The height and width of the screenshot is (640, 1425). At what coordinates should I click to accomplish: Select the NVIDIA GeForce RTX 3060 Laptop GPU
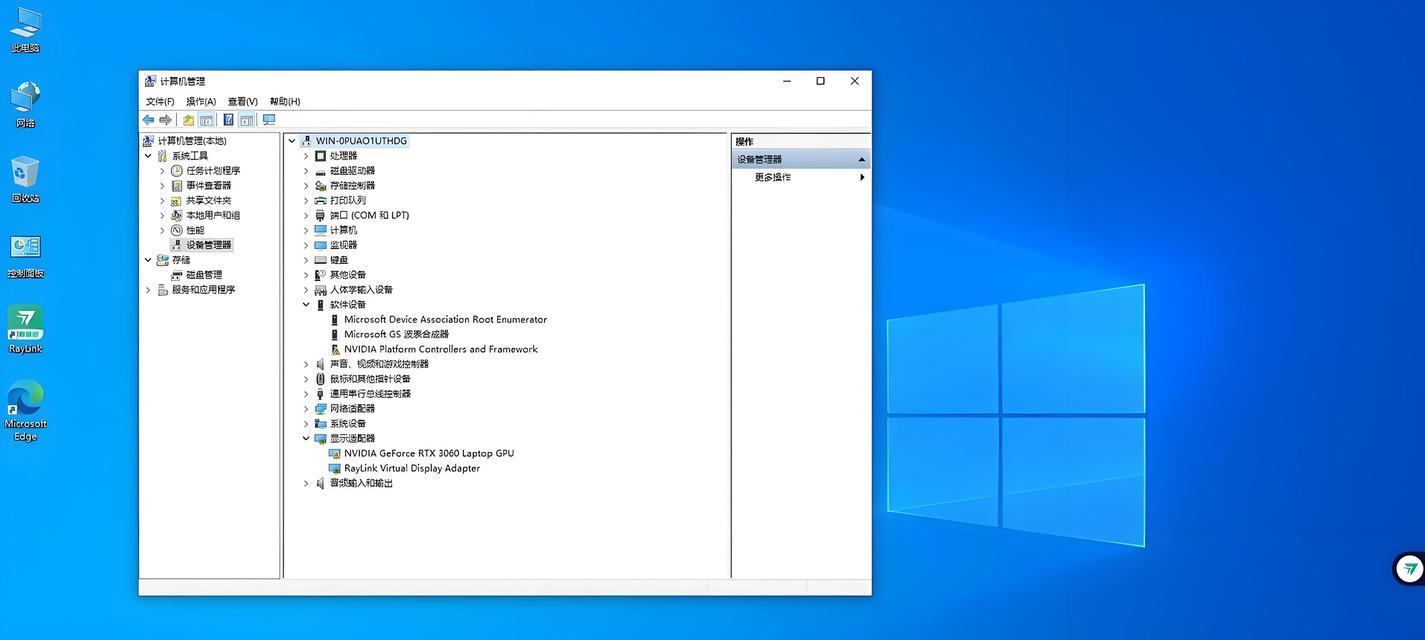click(429, 451)
